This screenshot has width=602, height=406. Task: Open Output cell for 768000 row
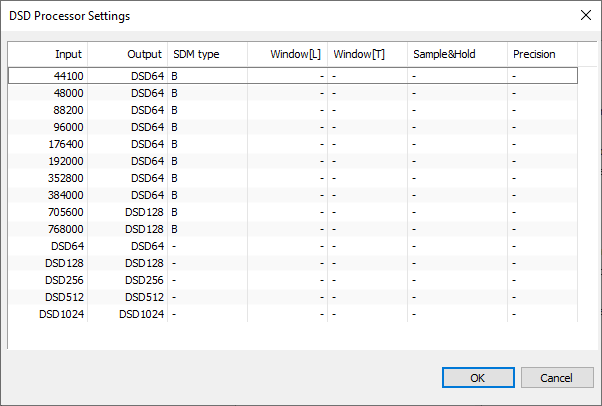click(x=127, y=229)
